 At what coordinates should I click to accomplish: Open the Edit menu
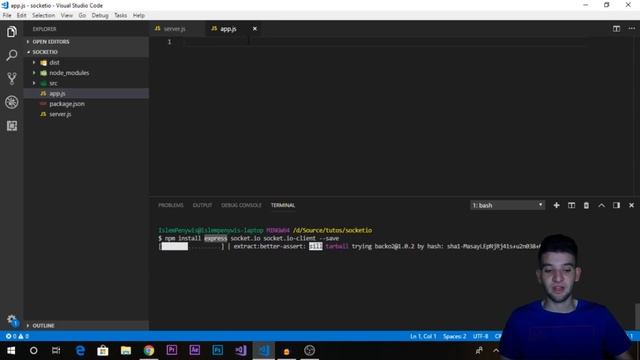coord(22,15)
